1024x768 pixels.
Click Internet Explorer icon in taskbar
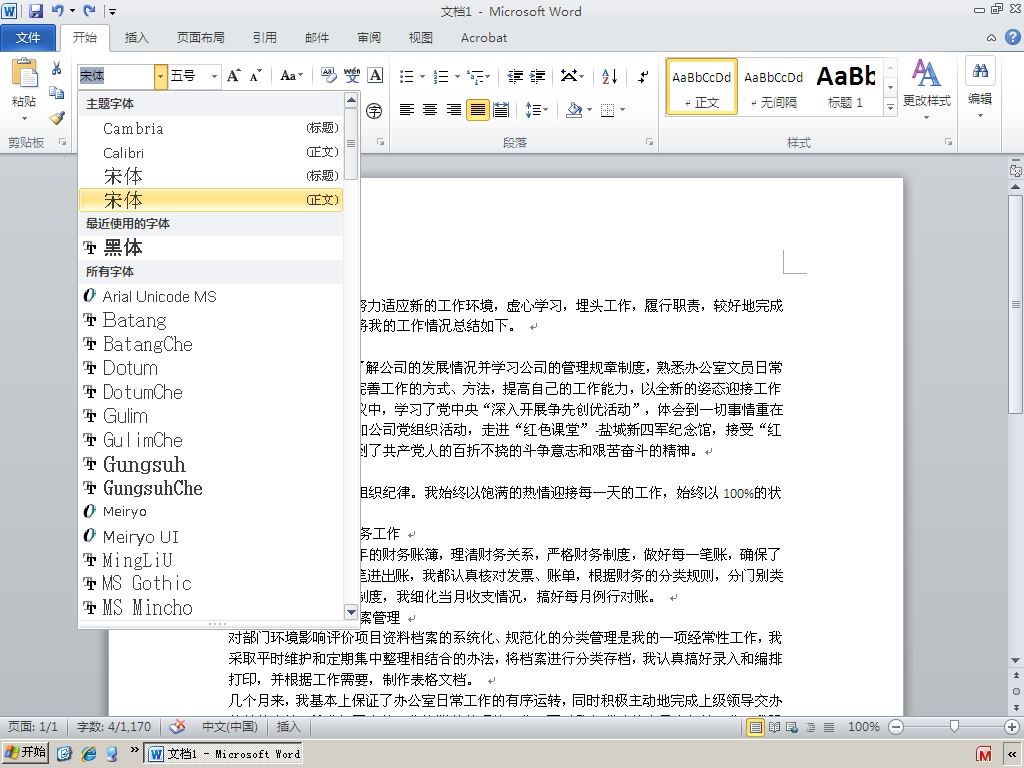pyautogui.click(x=88, y=754)
